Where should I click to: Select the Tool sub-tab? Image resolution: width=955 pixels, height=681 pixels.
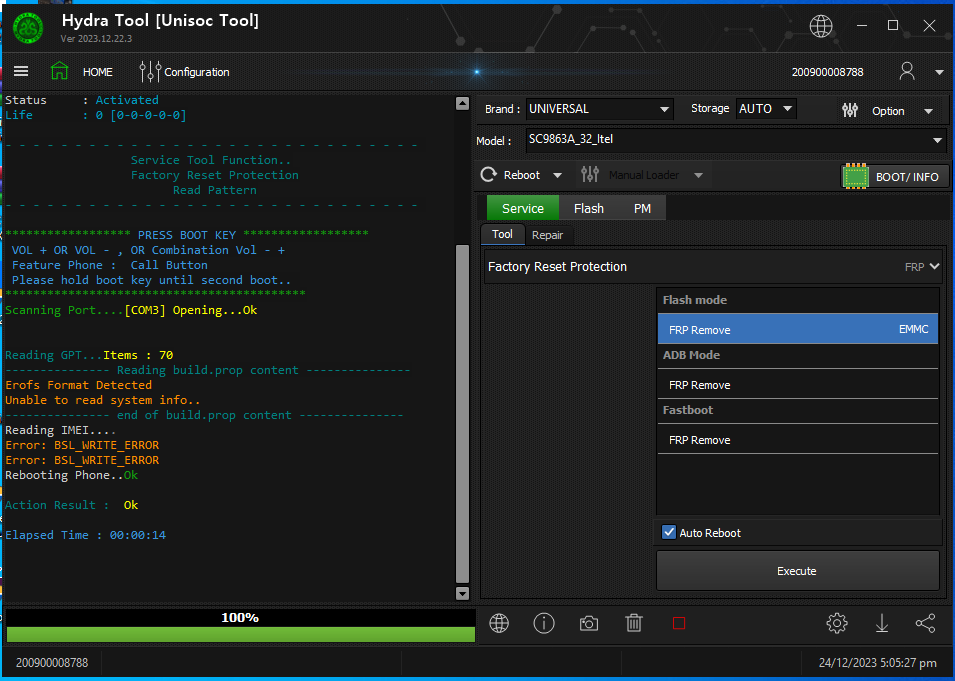point(502,234)
